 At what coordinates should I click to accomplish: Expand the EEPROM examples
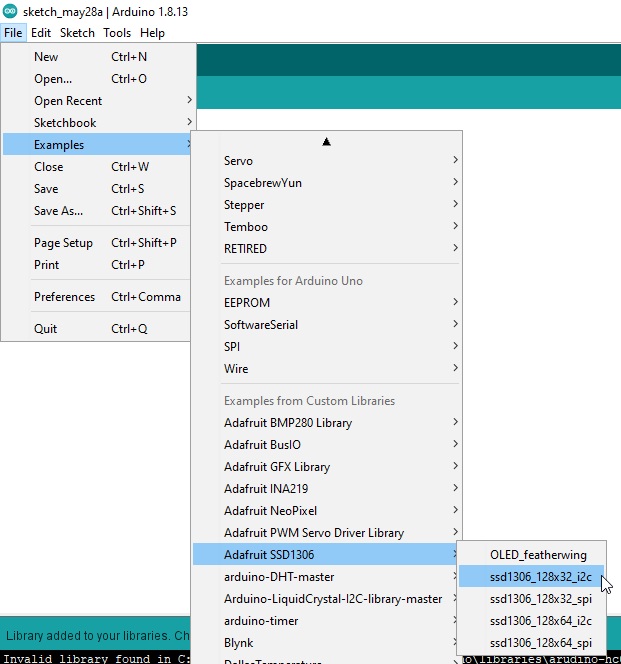pyautogui.click(x=327, y=303)
